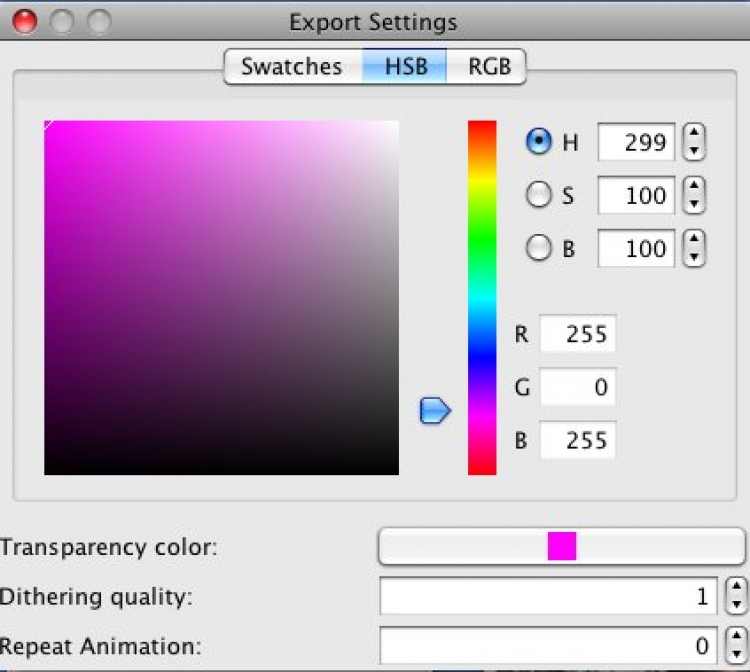Click the Dithering quality input field
The height and width of the screenshot is (672, 750).
coord(550,597)
